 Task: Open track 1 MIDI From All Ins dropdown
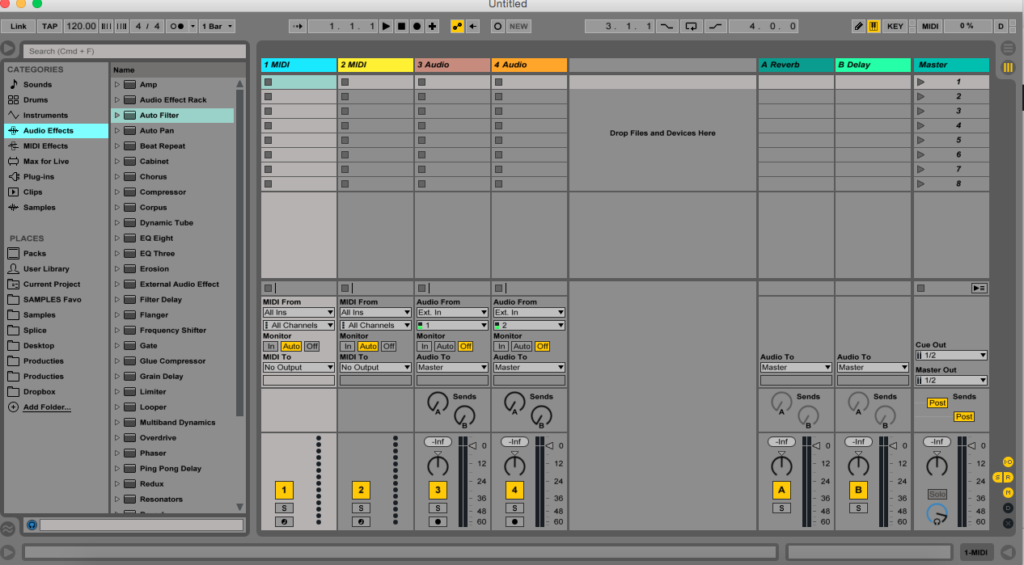point(298,312)
